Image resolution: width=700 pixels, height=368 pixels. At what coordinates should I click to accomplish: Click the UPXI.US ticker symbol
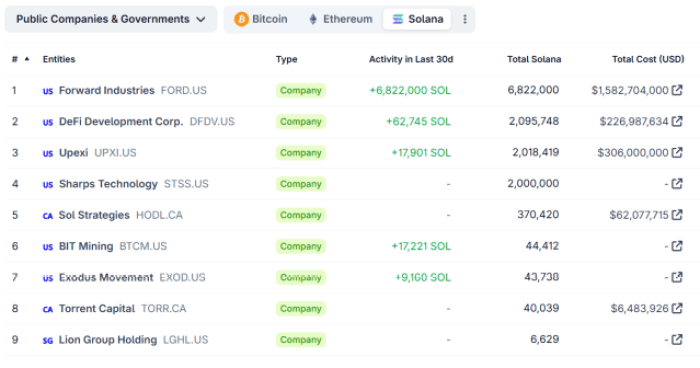coord(115,153)
